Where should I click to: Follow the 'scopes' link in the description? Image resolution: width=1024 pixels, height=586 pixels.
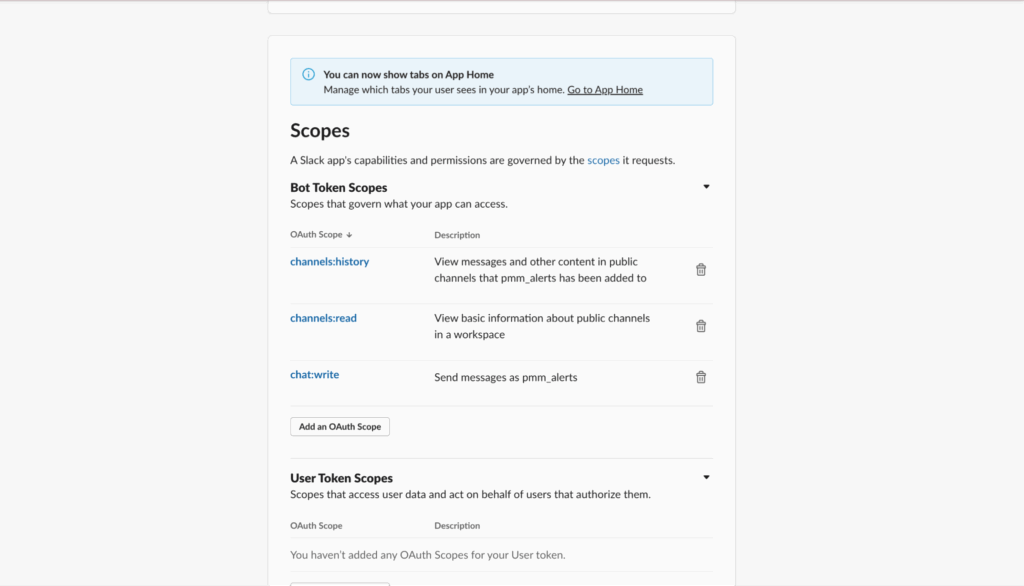pyautogui.click(x=603, y=160)
